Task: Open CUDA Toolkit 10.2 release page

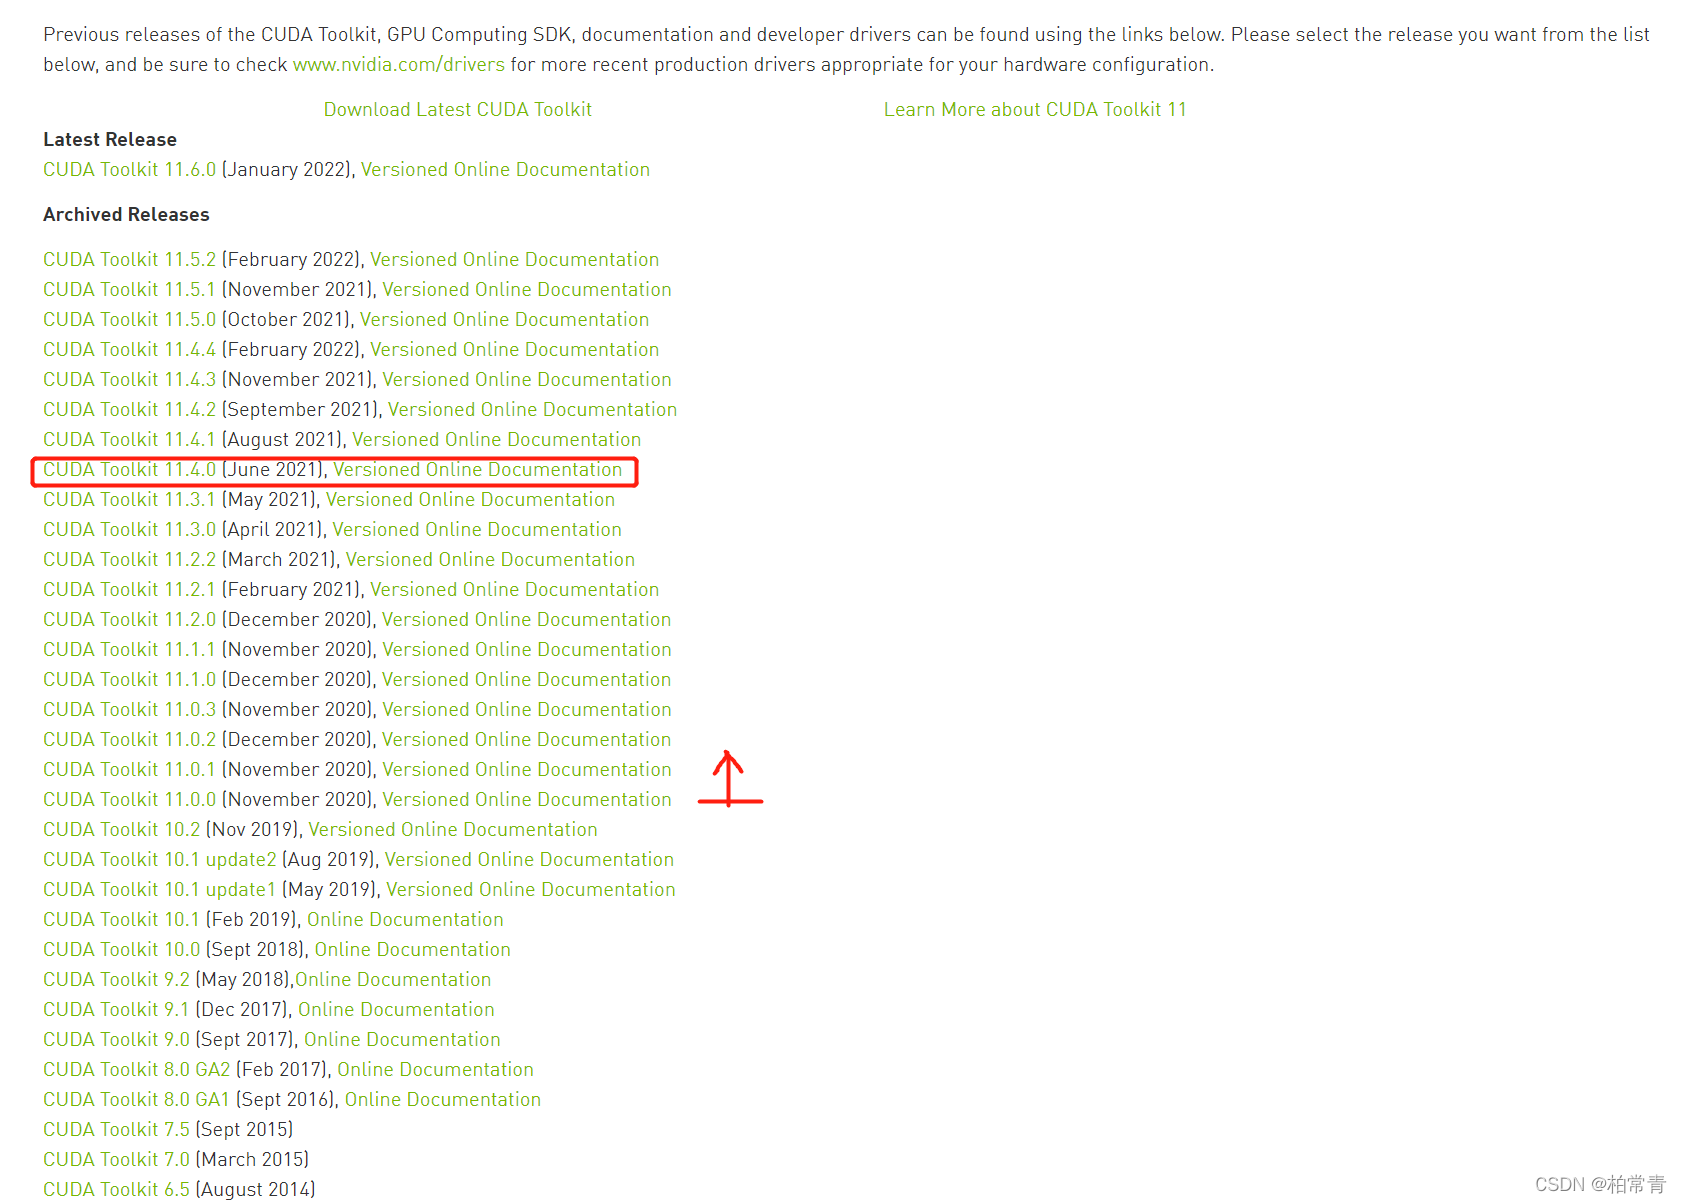Action: [x=120, y=829]
